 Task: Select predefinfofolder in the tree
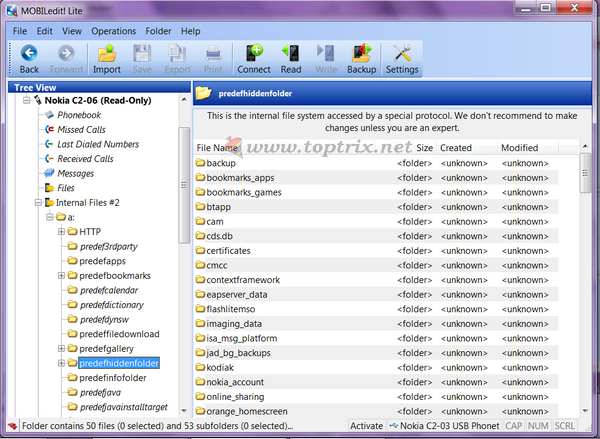(113, 378)
